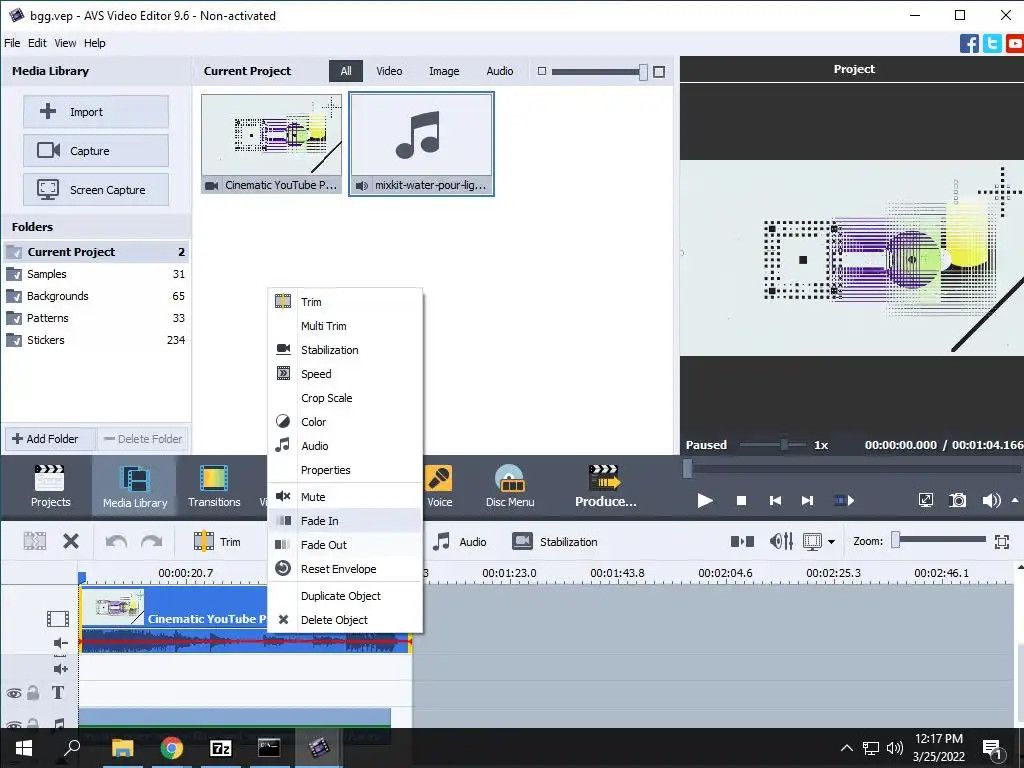Click the Add Folder button

pos(51,439)
